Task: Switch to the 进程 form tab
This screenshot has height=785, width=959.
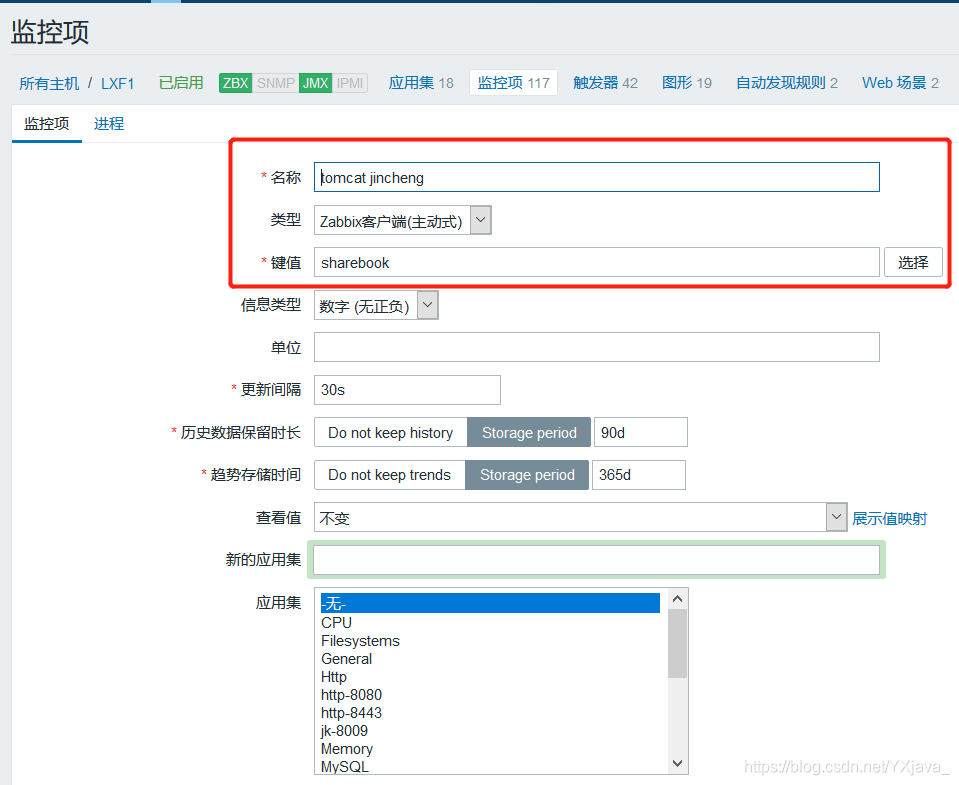Action: 109,123
